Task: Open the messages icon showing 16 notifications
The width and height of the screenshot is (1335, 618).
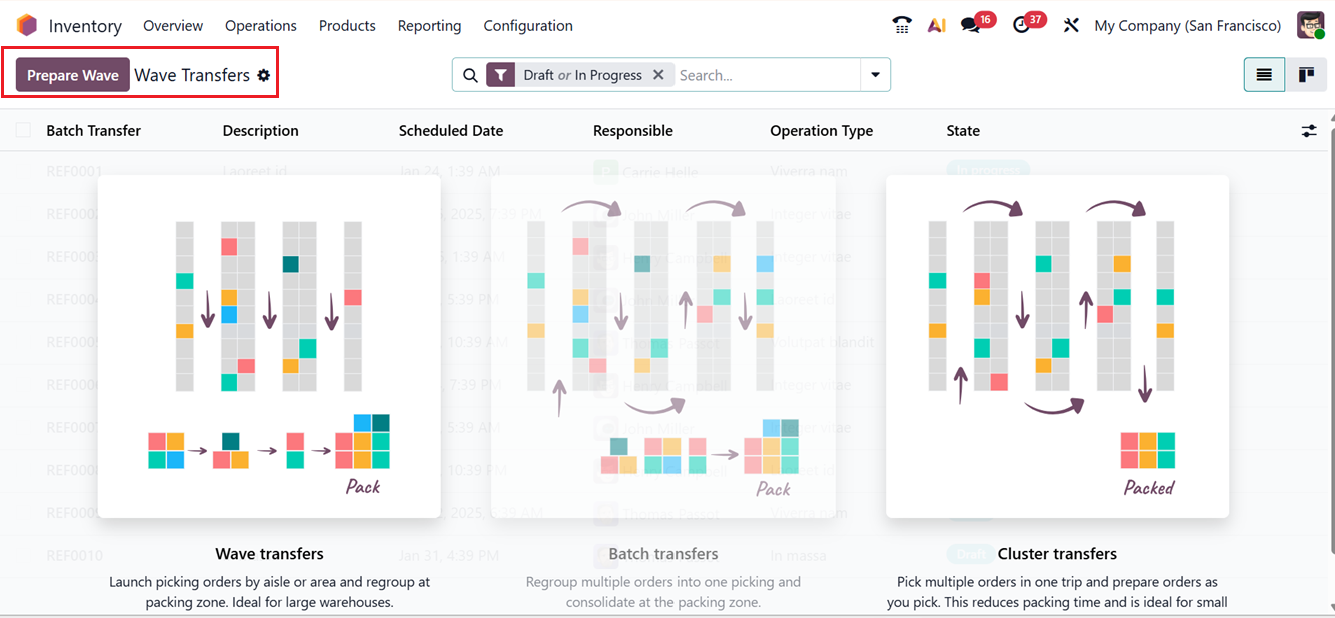Action: coord(969,25)
